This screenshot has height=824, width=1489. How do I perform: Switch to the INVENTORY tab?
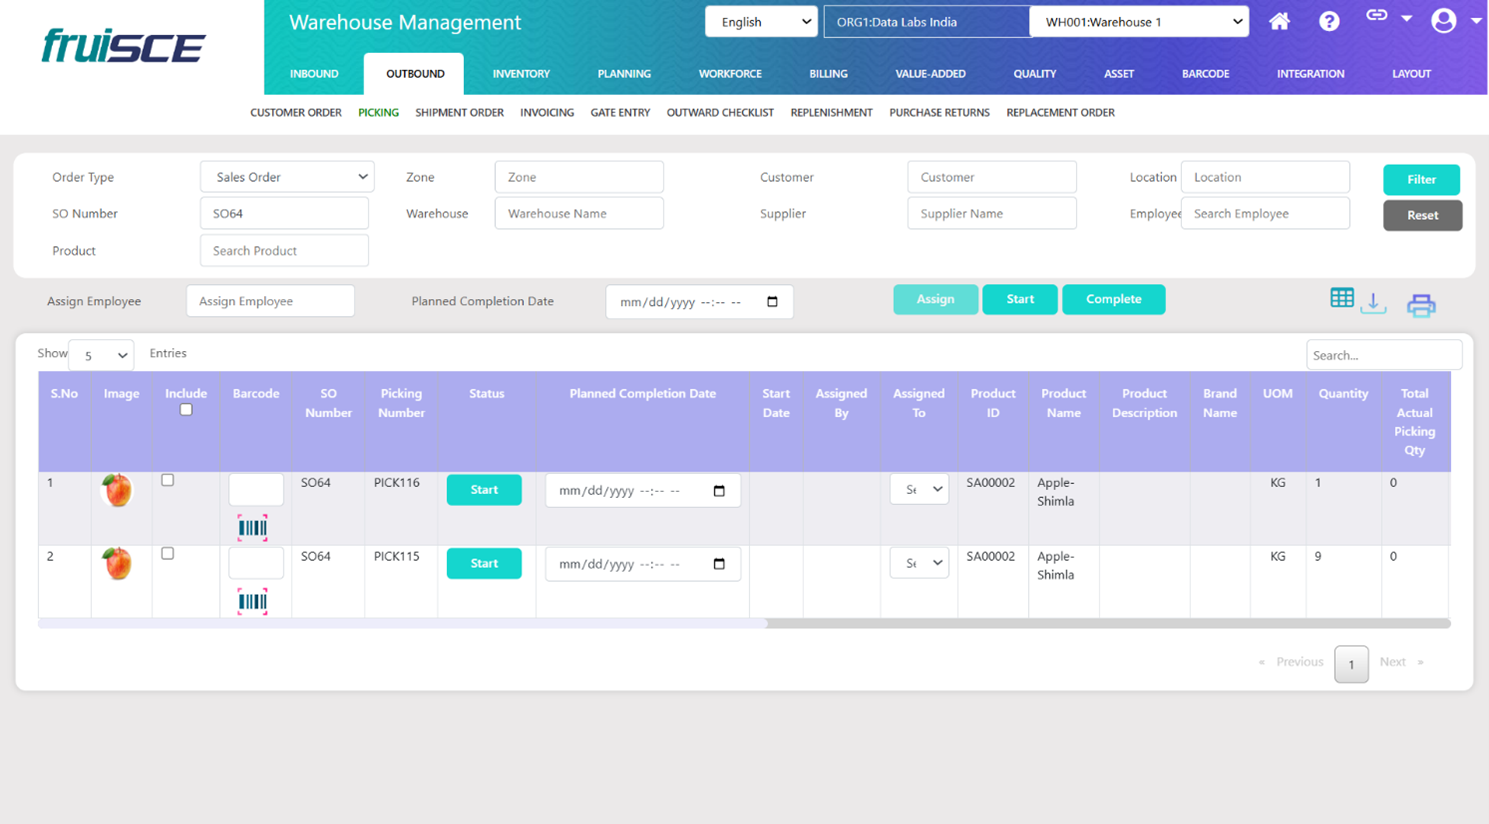521,74
